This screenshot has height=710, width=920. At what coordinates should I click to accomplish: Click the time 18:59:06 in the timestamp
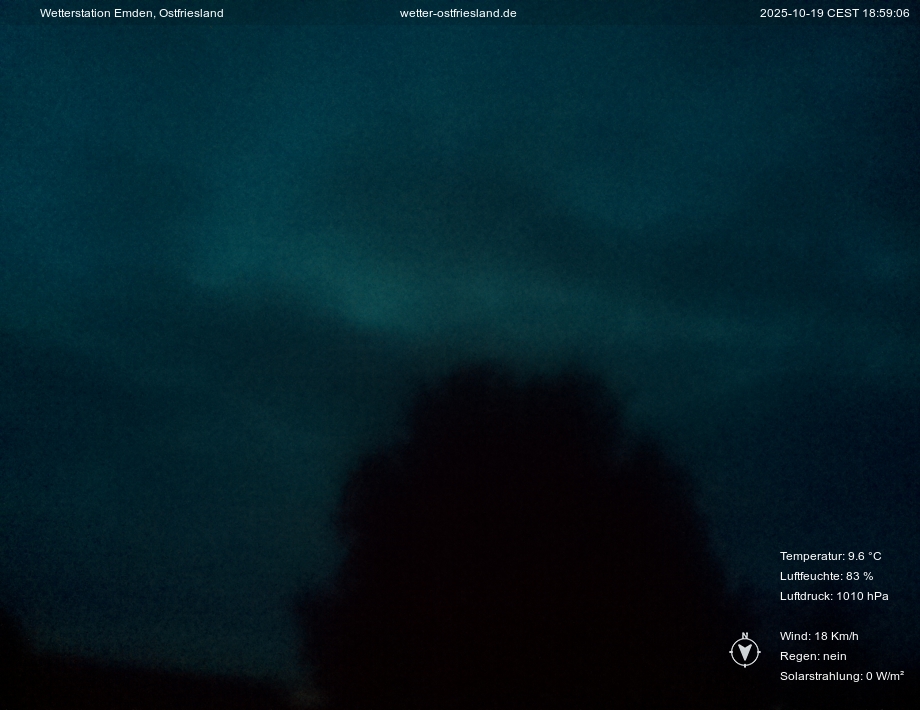[x=886, y=13]
